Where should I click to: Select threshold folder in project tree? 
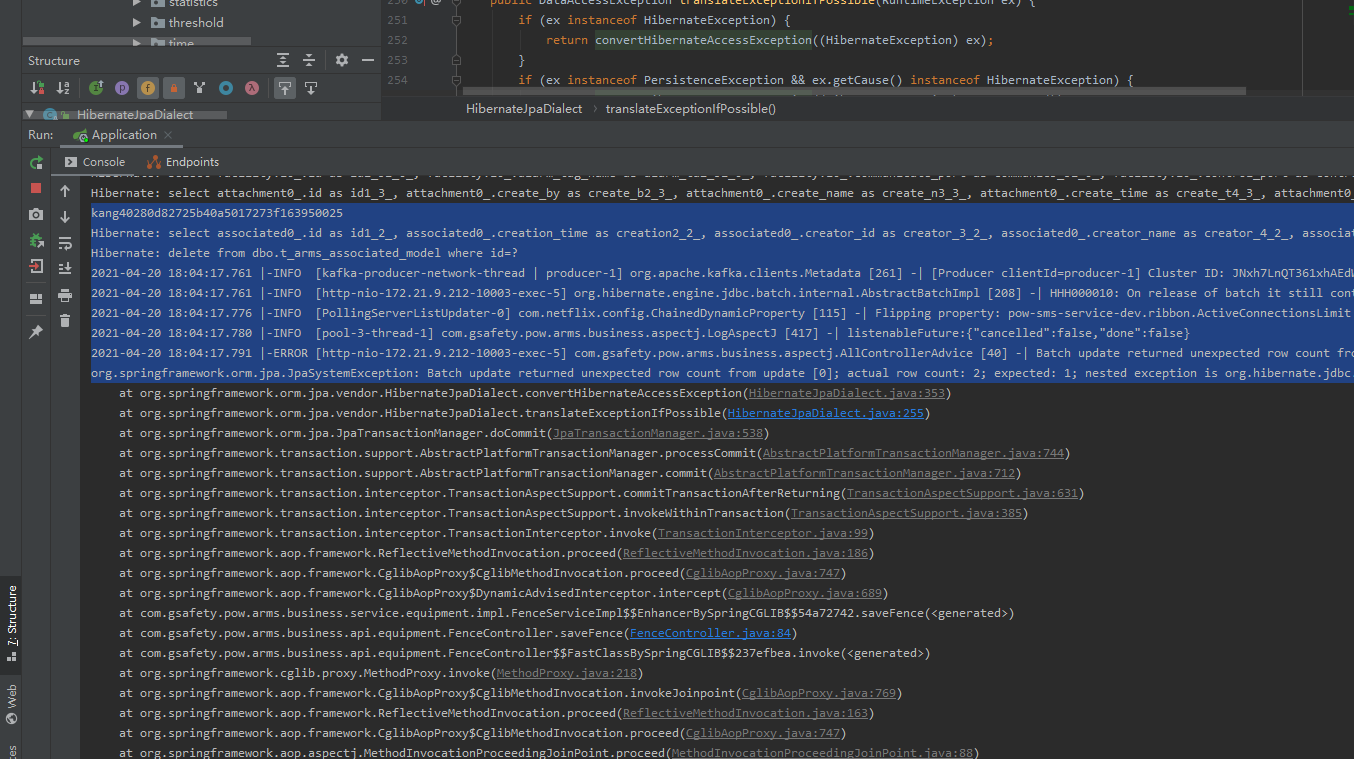[x=196, y=22]
